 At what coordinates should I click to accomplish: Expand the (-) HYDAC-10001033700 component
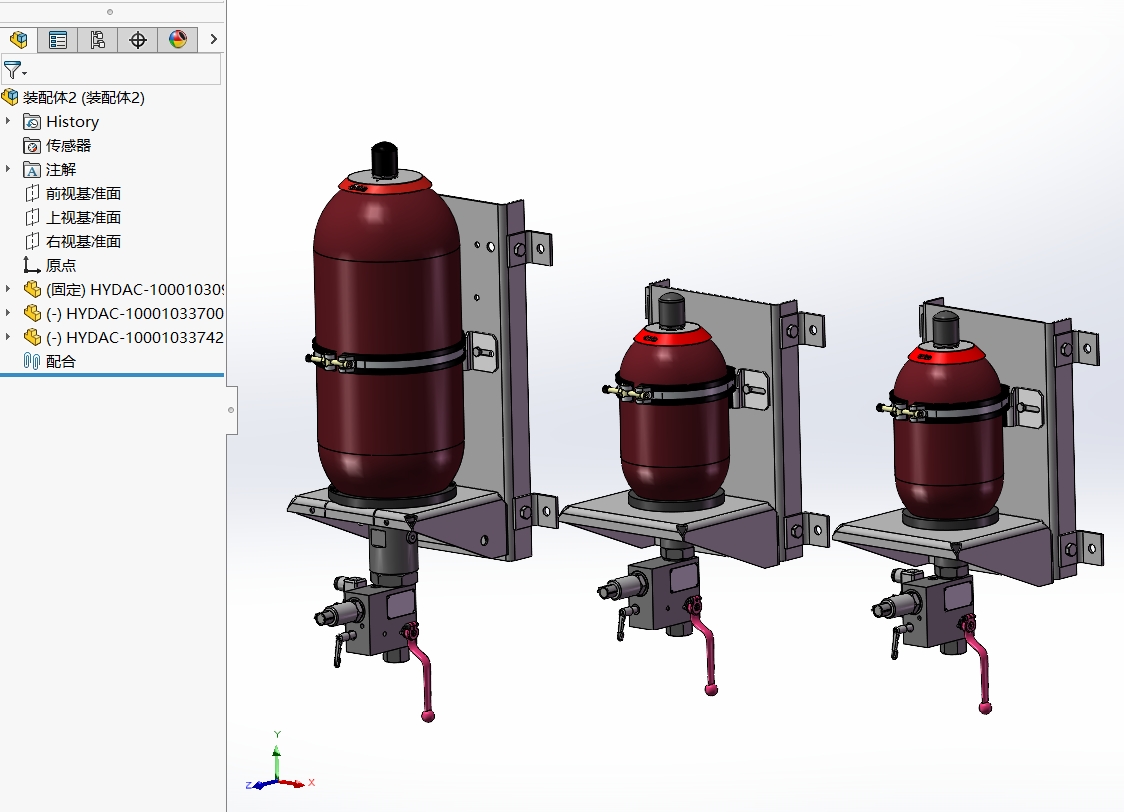point(8,313)
